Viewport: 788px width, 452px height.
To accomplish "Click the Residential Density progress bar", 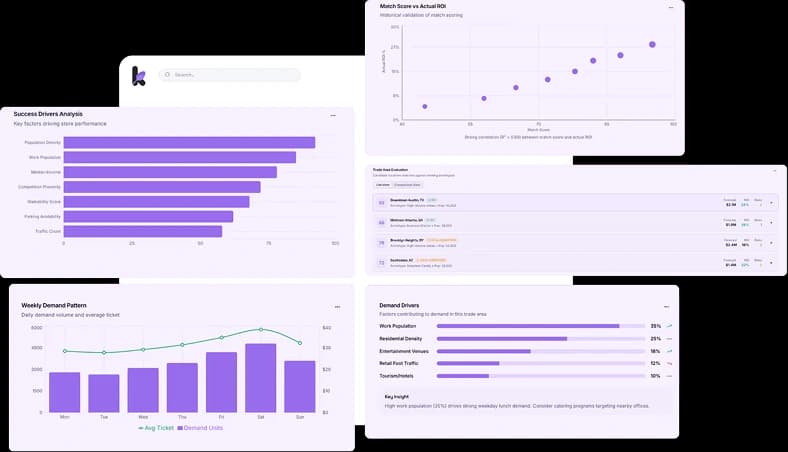I will pos(541,339).
